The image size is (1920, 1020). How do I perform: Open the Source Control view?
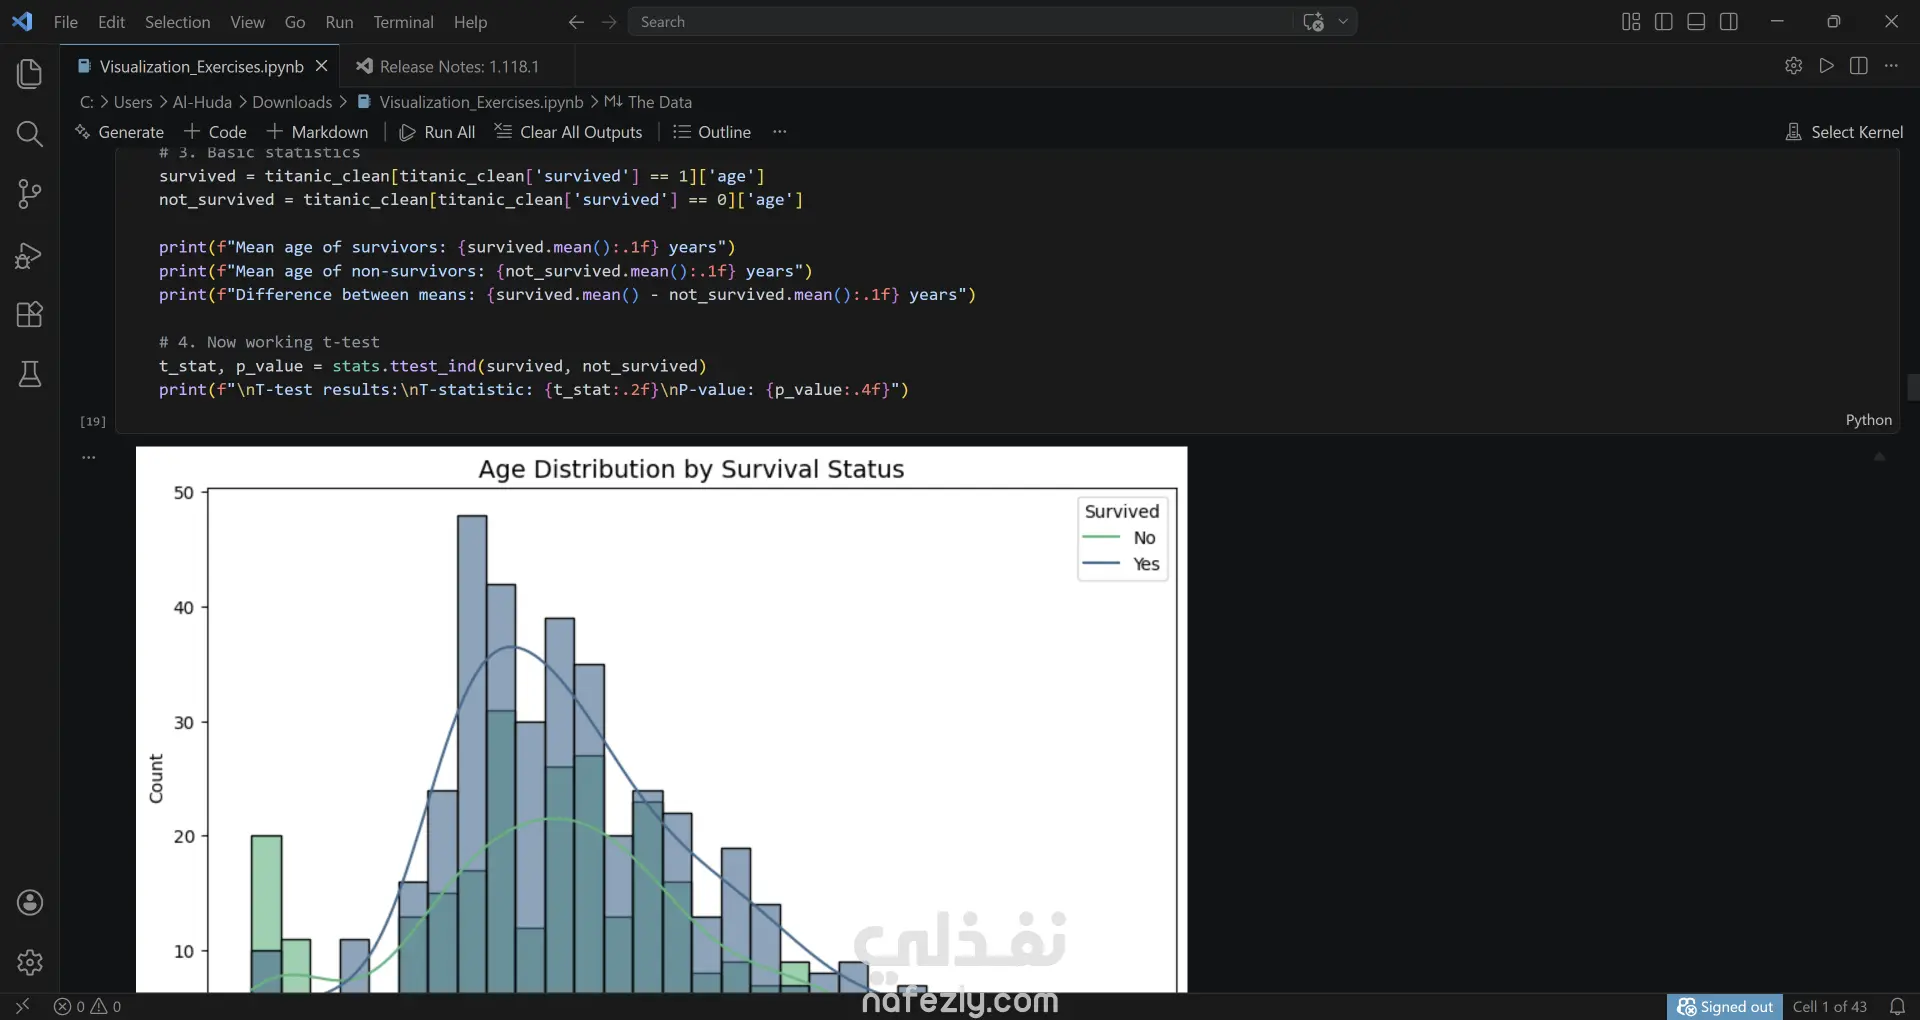click(x=30, y=194)
